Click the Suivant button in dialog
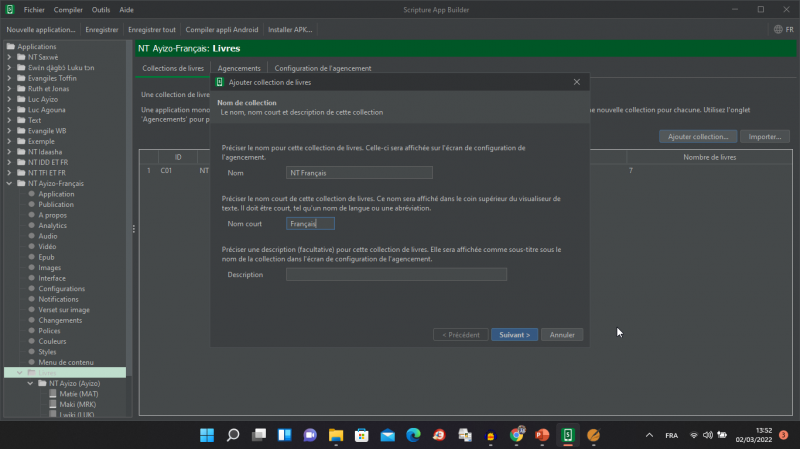The image size is (800, 449). tap(516, 334)
